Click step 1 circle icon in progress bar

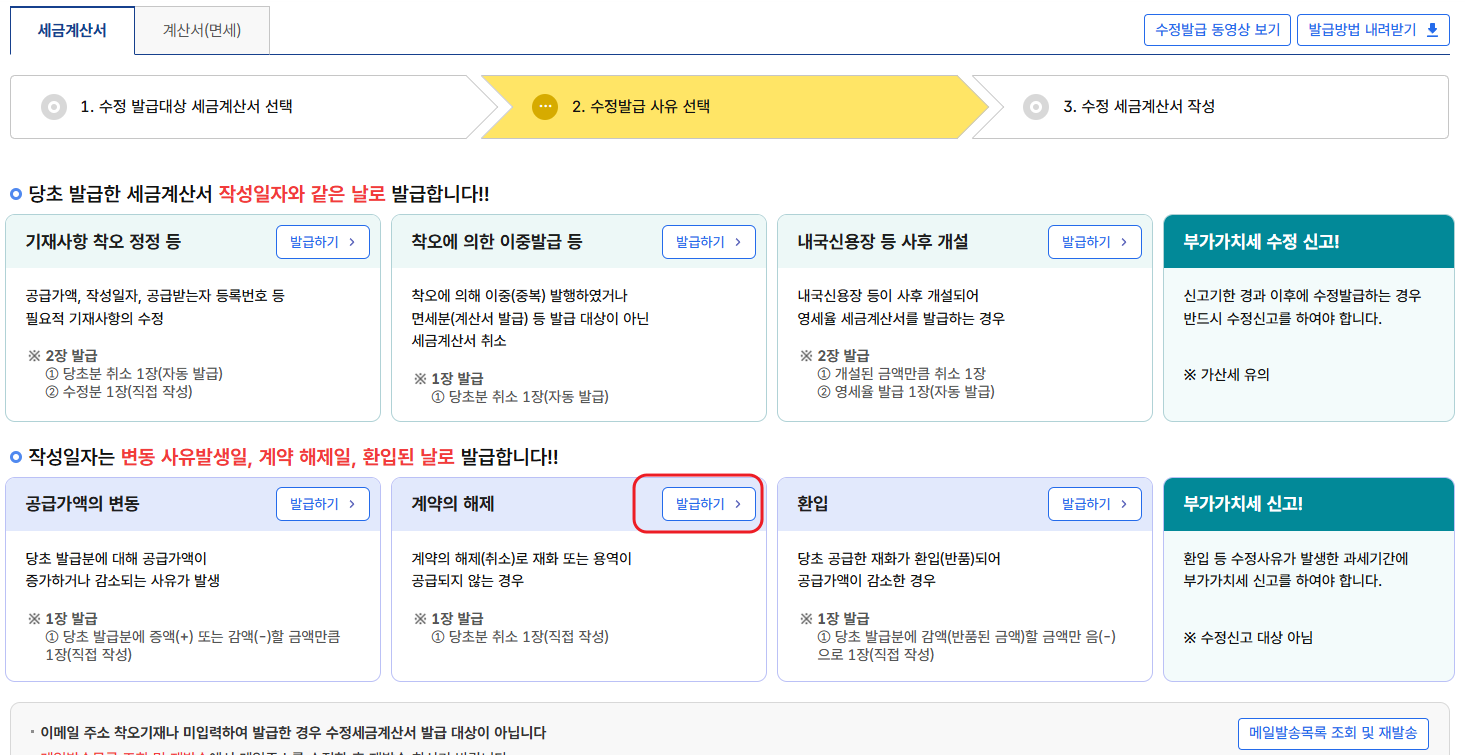(55, 108)
